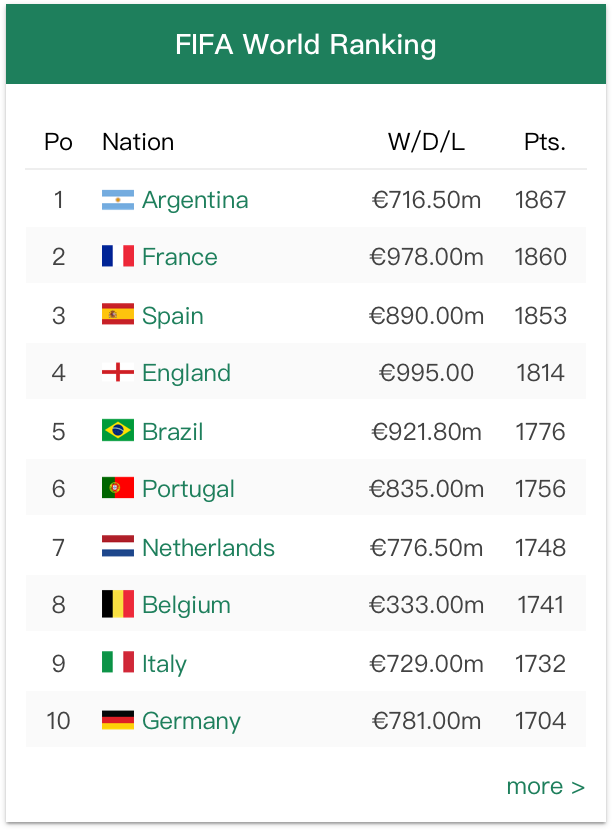Screen dimensions: 612x830
Task: Click the Nation column header
Action: point(137,142)
